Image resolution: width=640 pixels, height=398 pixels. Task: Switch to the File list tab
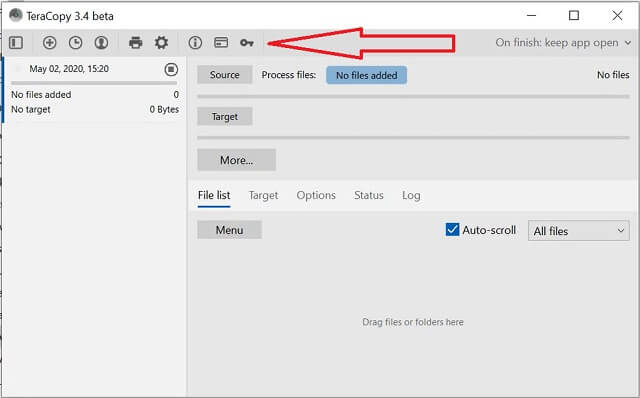[214, 196]
